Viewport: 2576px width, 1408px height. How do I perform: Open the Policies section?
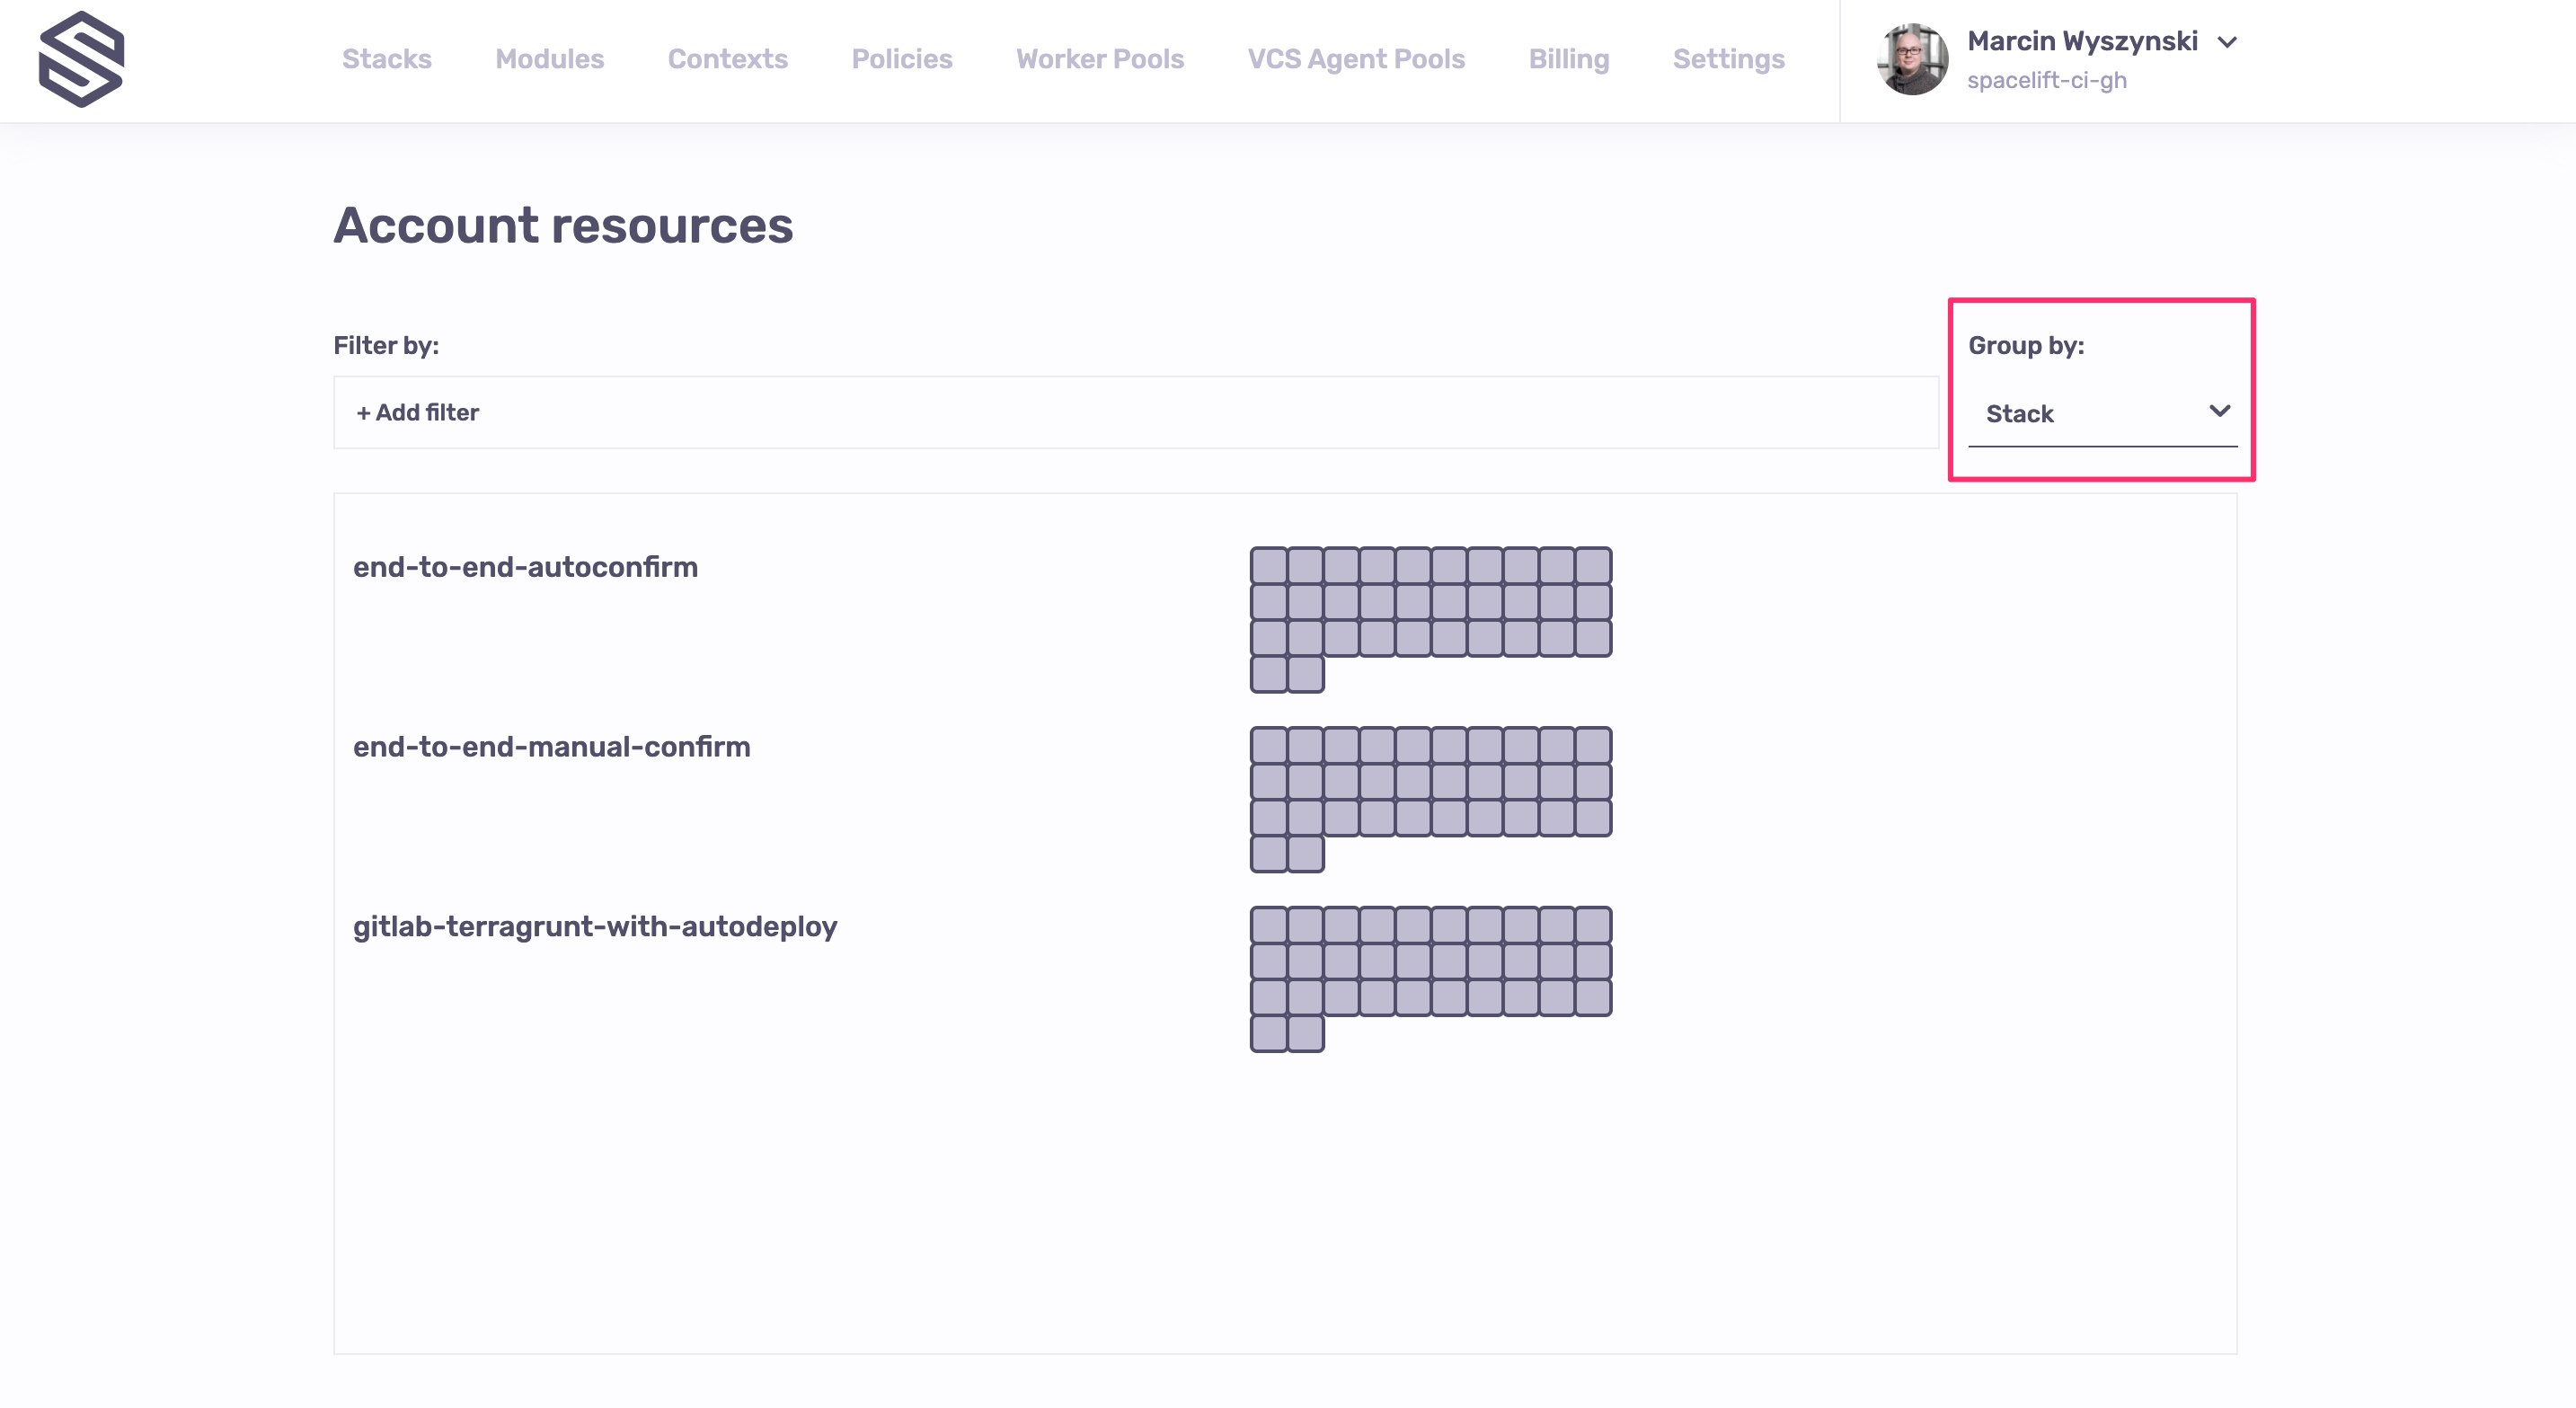pyautogui.click(x=901, y=59)
